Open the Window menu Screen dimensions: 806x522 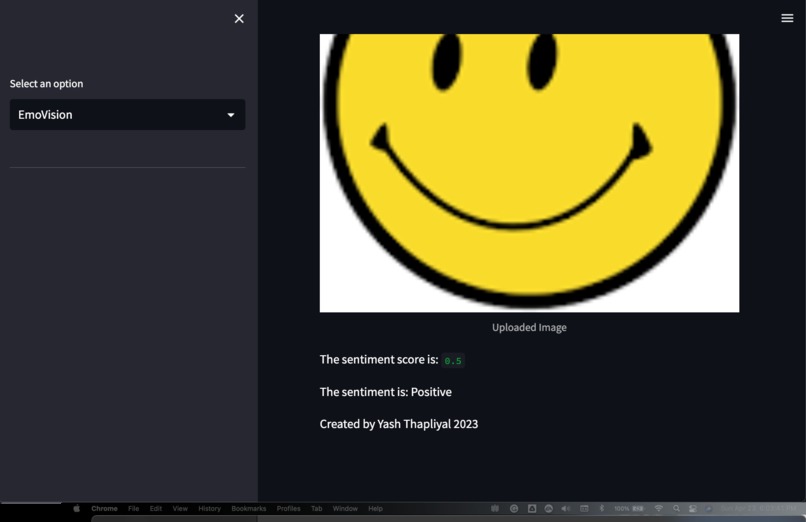[x=345, y=509]
